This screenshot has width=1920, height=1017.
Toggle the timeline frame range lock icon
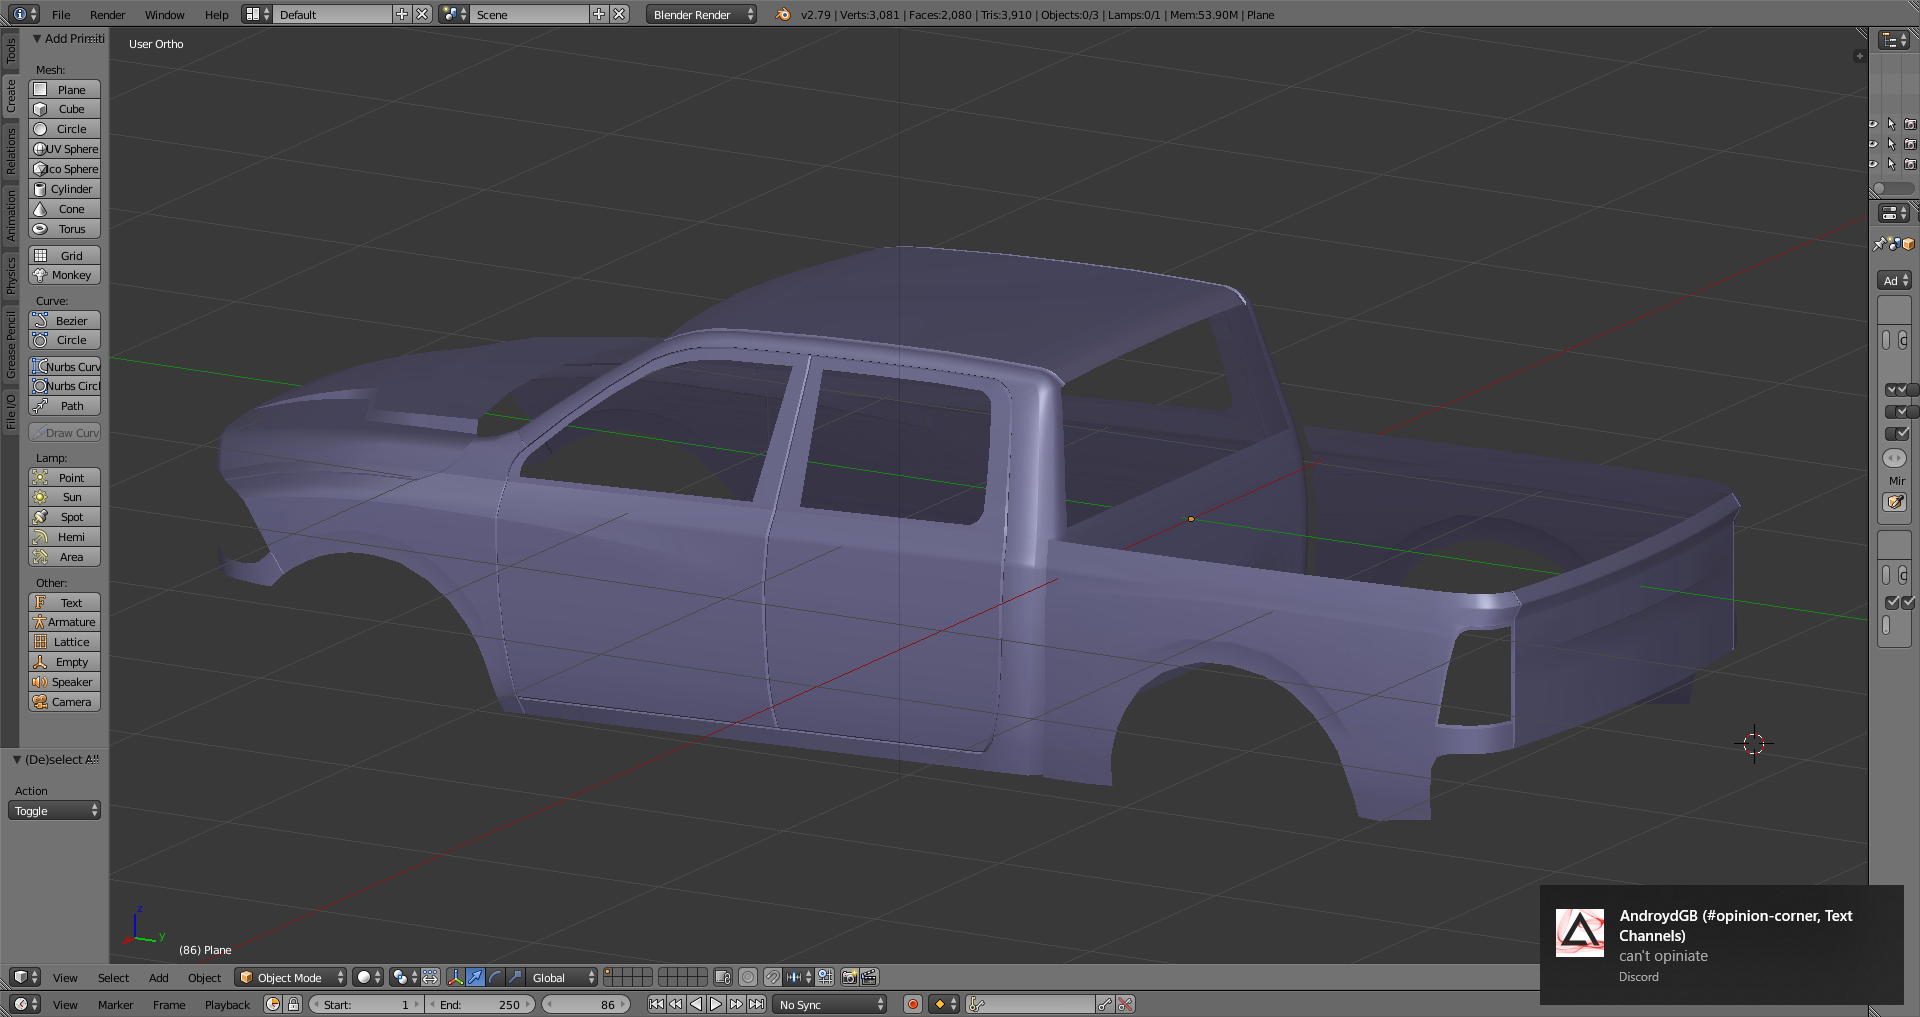293,1004
